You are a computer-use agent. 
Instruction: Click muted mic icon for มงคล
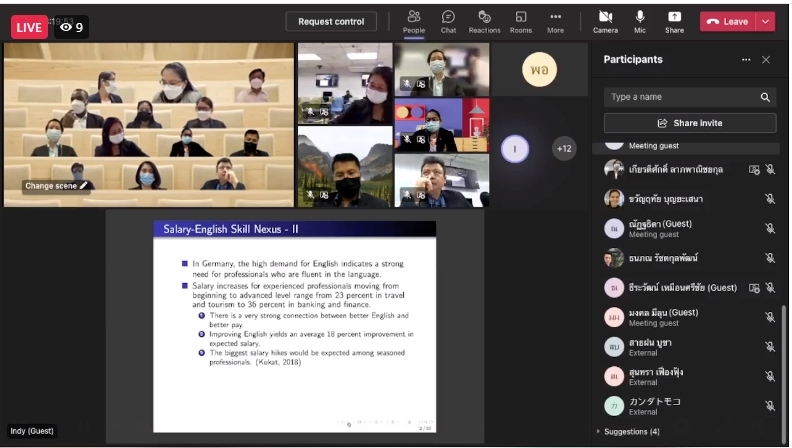770,317
